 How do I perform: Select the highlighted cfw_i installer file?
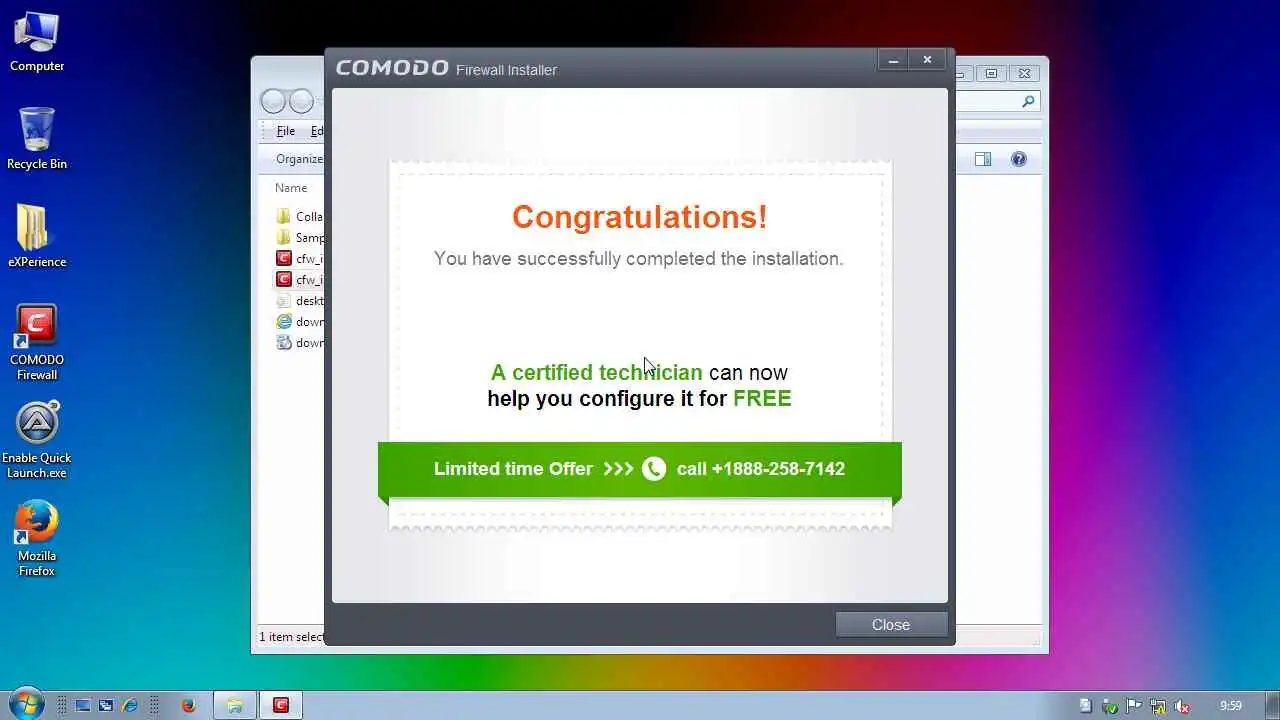pyautogui.click(x=299, y=280)
